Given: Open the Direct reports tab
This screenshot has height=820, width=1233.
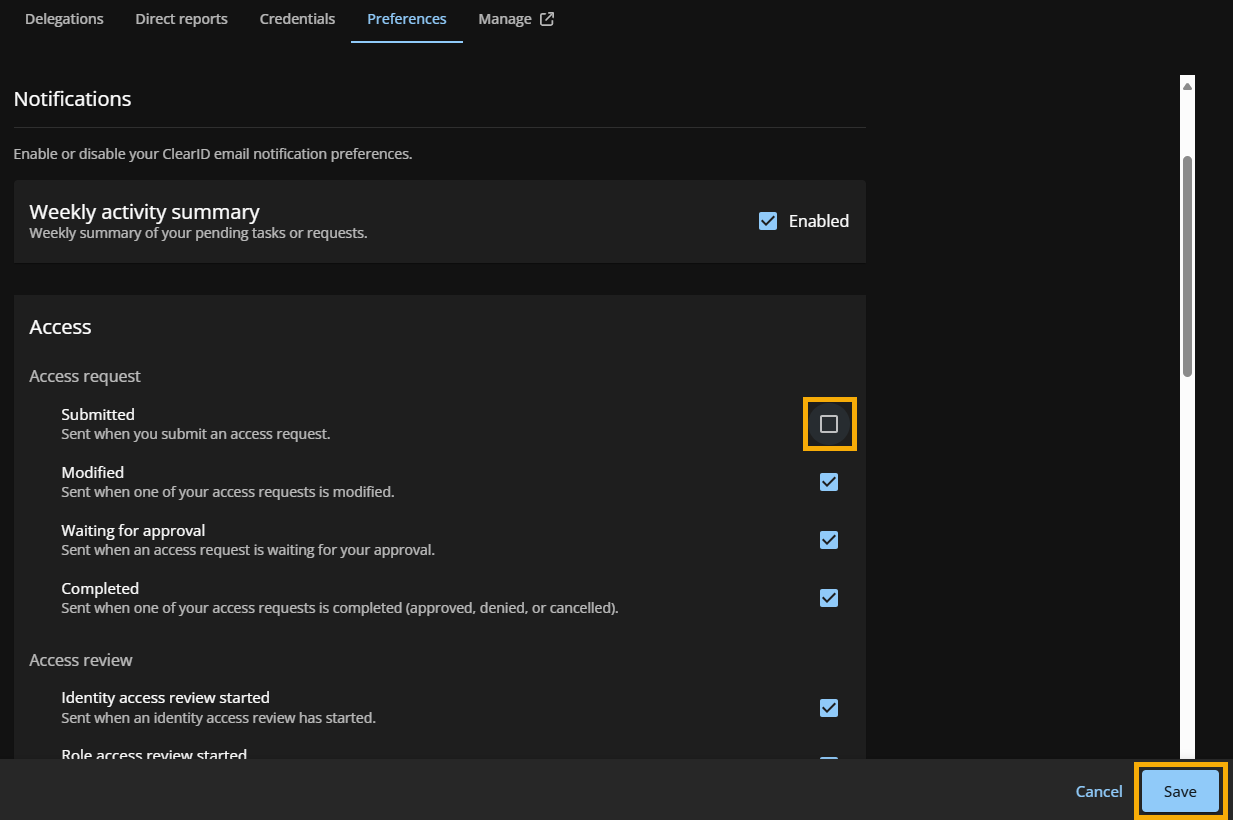Looking at the screenshot, I should pos(181,18).
